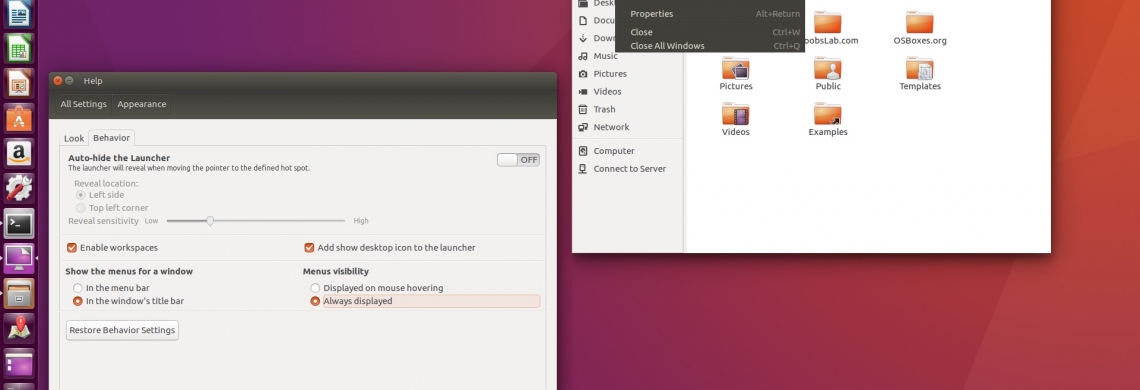
Task: Click the Appearance breadcrumb button
Action: pyautogui.click(x=142, y=104)
